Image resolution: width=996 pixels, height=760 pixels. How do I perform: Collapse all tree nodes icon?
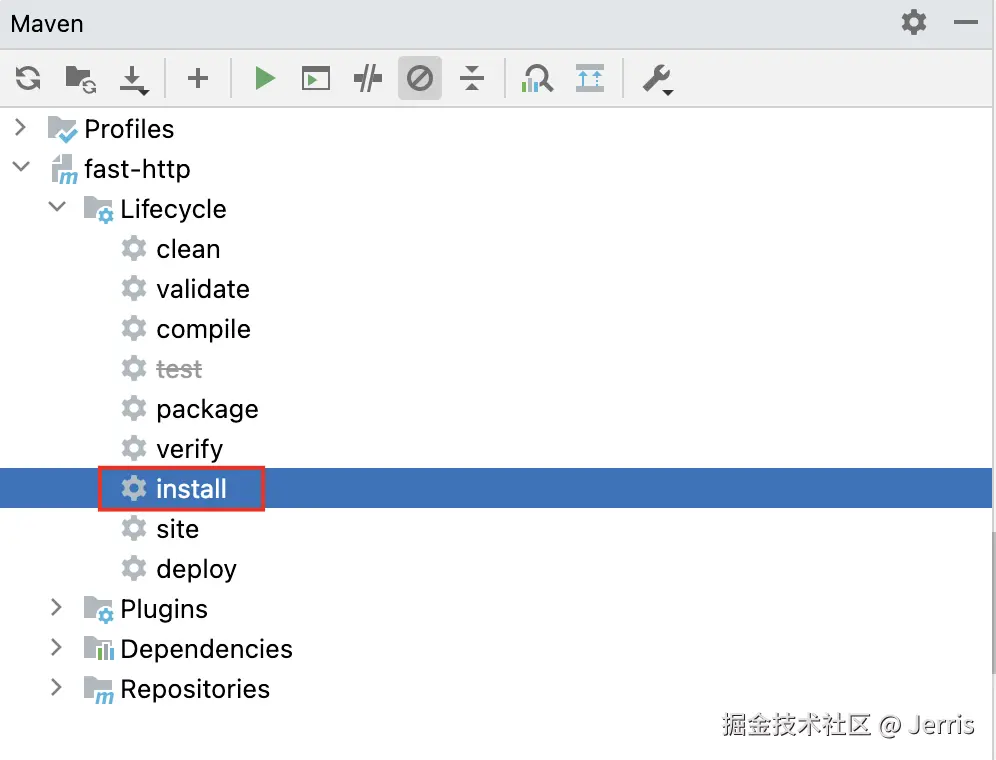[471, 78]
